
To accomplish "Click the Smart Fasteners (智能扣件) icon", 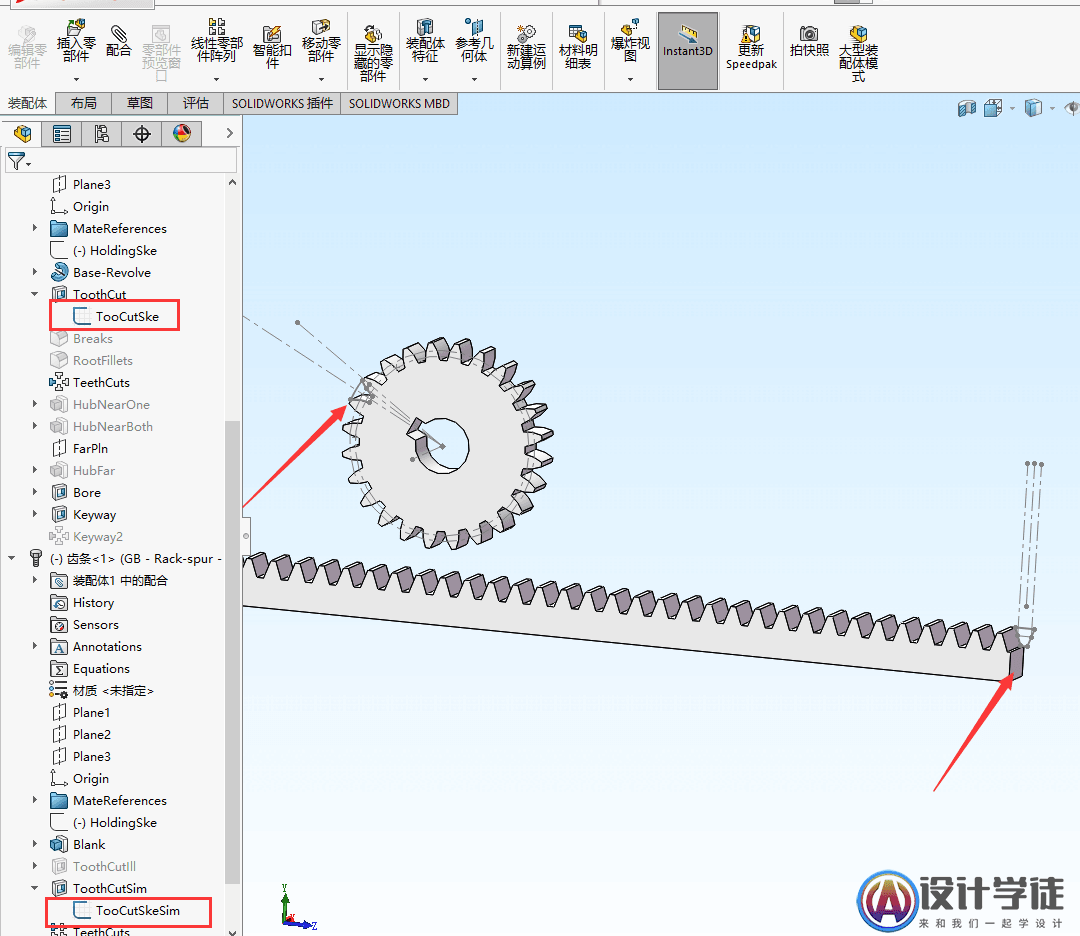I will (272, 47).
